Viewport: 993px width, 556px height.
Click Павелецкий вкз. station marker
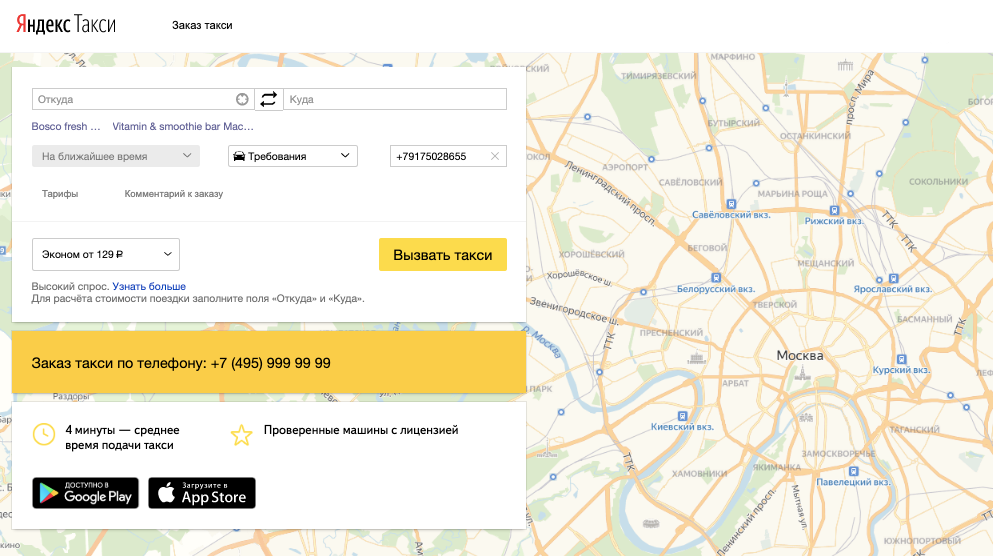854,471
